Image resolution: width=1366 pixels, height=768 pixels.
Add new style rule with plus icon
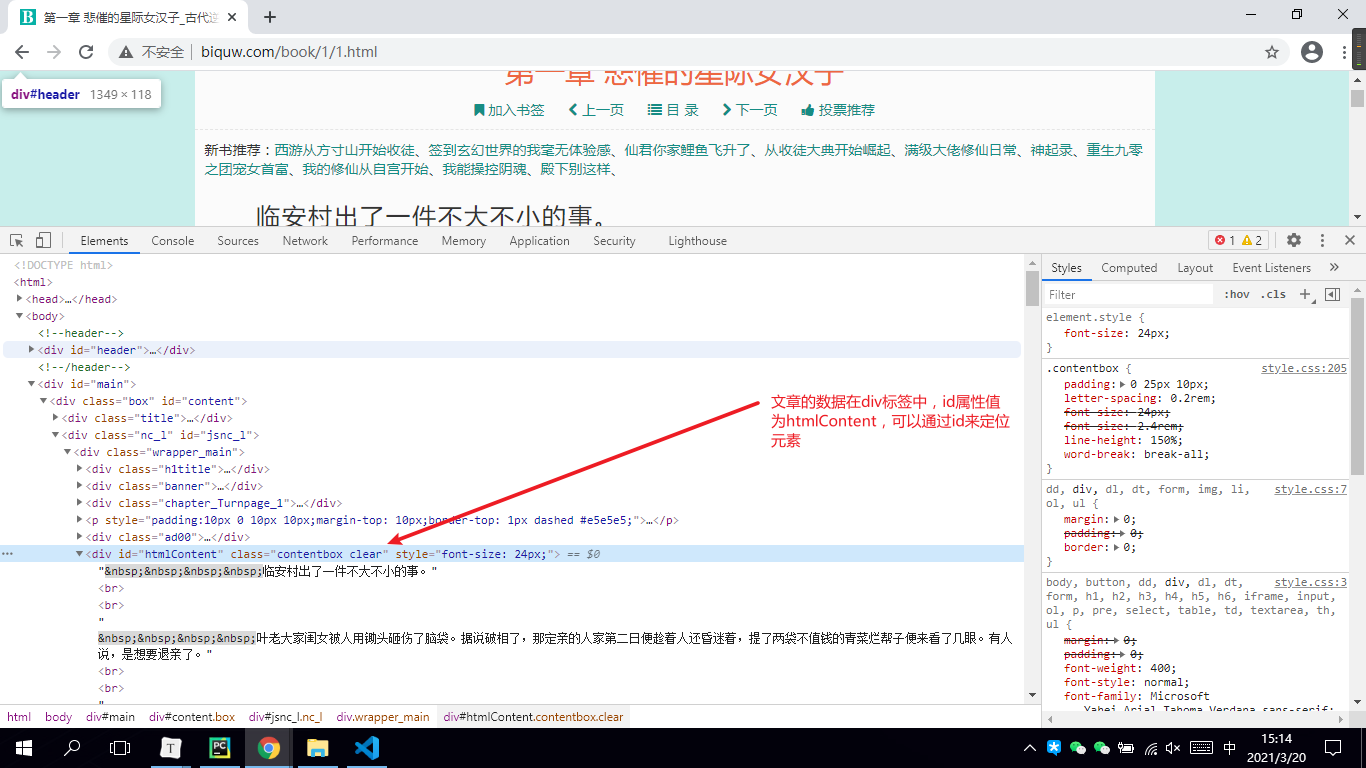[x=1305, y=294]
